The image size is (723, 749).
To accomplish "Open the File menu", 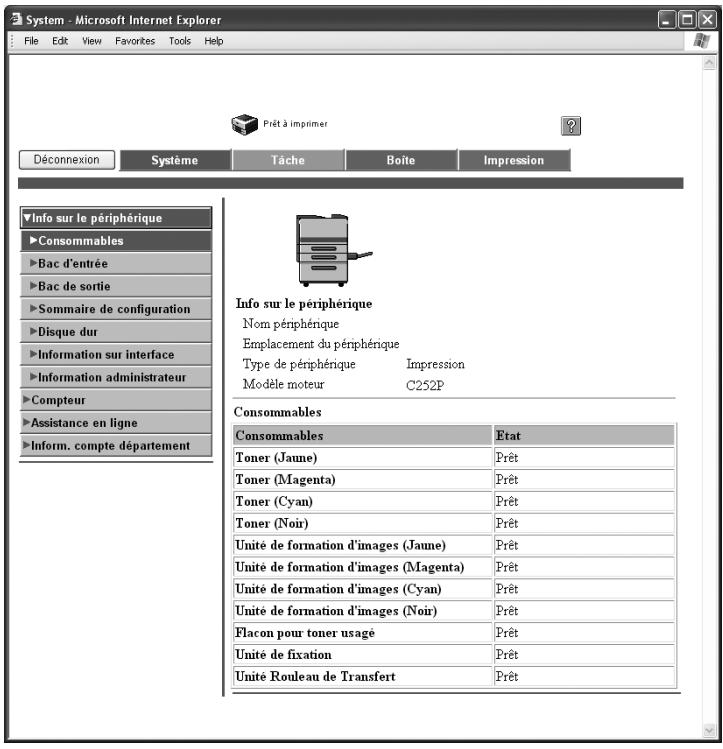I will tap(31, 41).
